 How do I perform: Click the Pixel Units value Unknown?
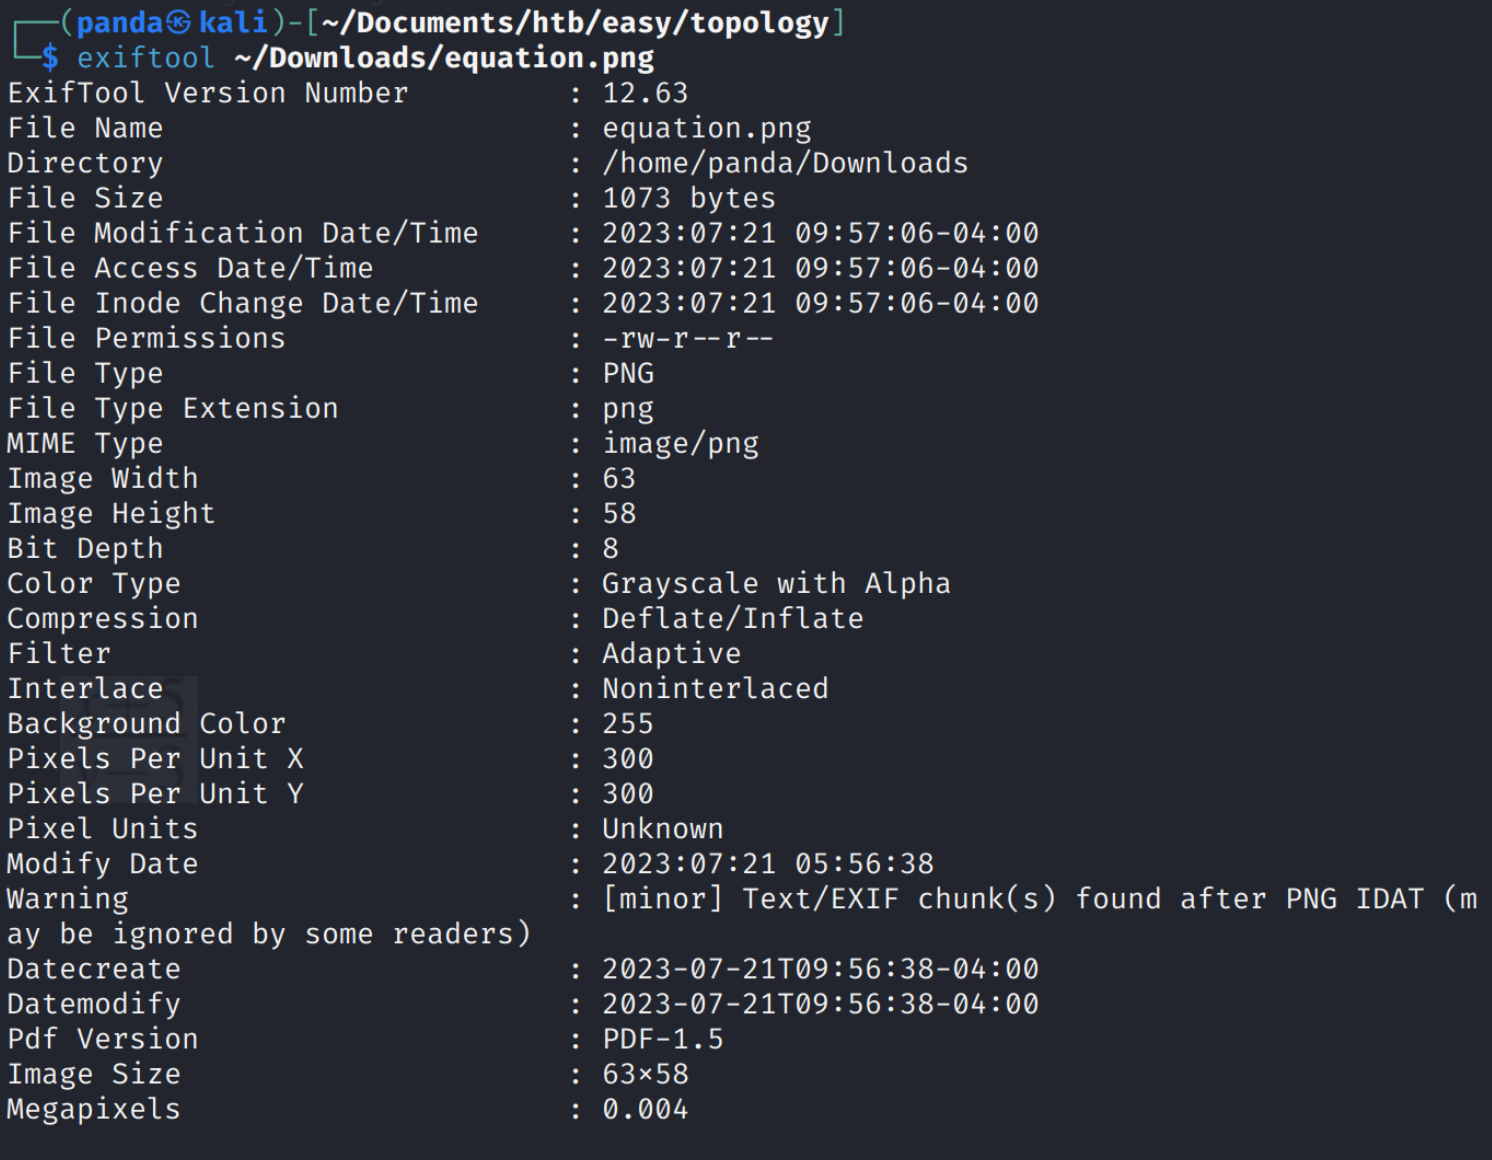662,829
